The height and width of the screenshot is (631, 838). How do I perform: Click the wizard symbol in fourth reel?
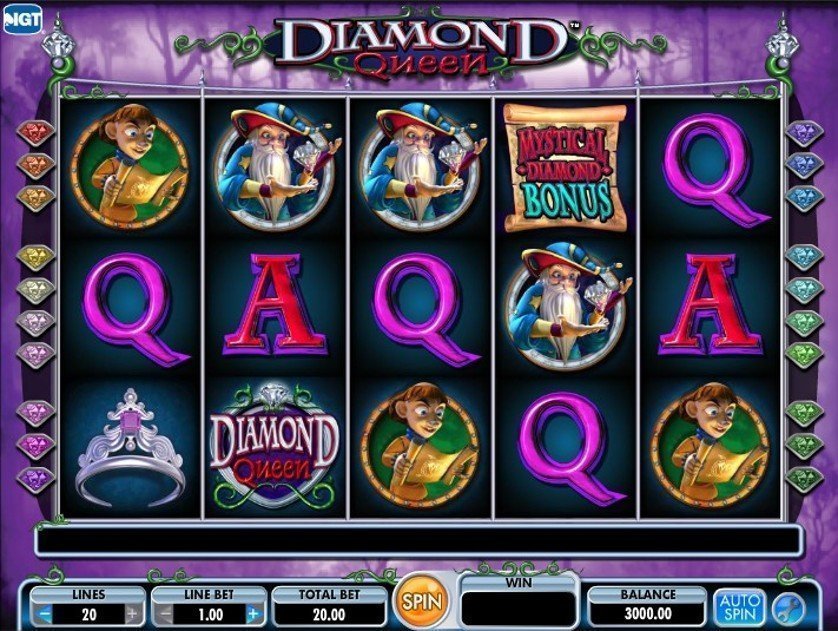click(x=568, y=306)
